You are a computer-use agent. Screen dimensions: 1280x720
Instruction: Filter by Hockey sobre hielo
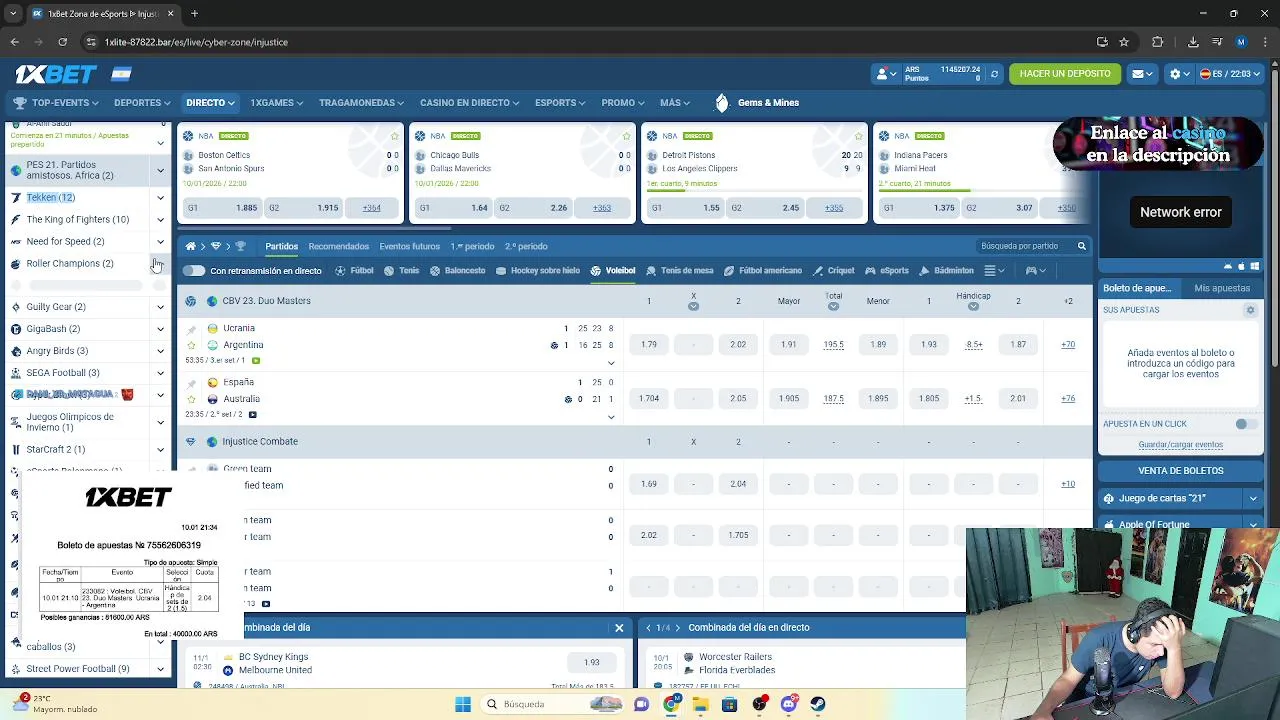(x=537, y=270)
